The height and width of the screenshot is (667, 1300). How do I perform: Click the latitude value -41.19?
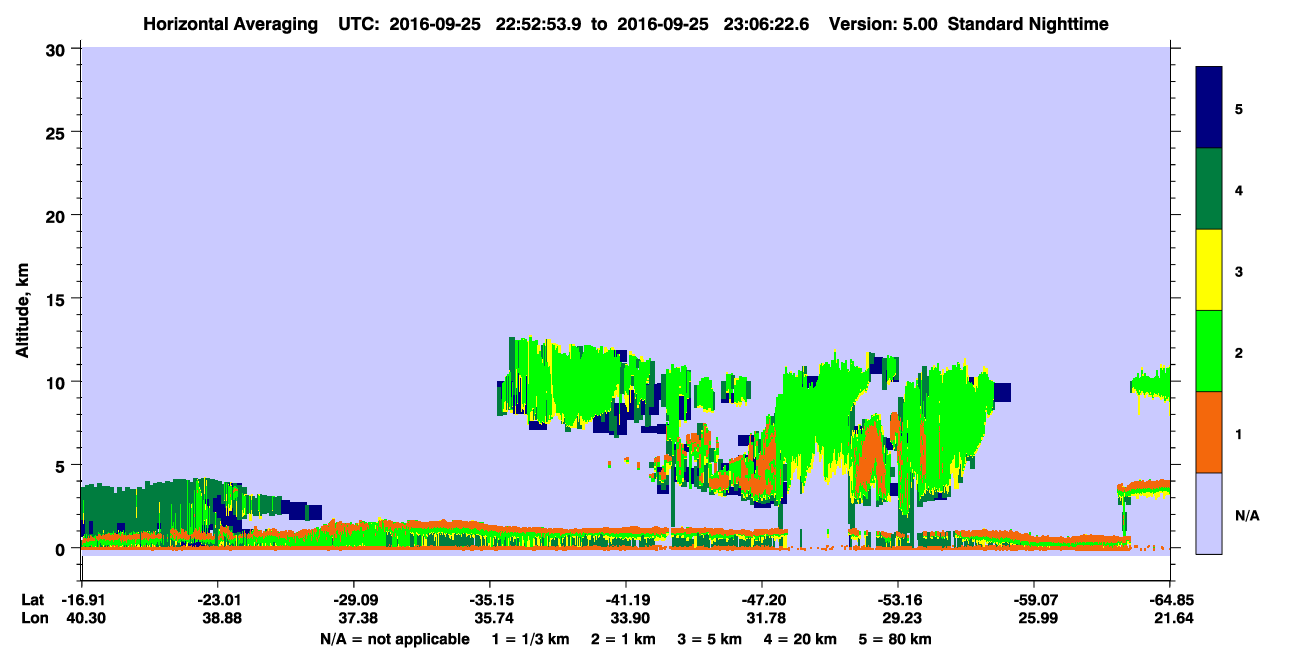tap(626, 600)
